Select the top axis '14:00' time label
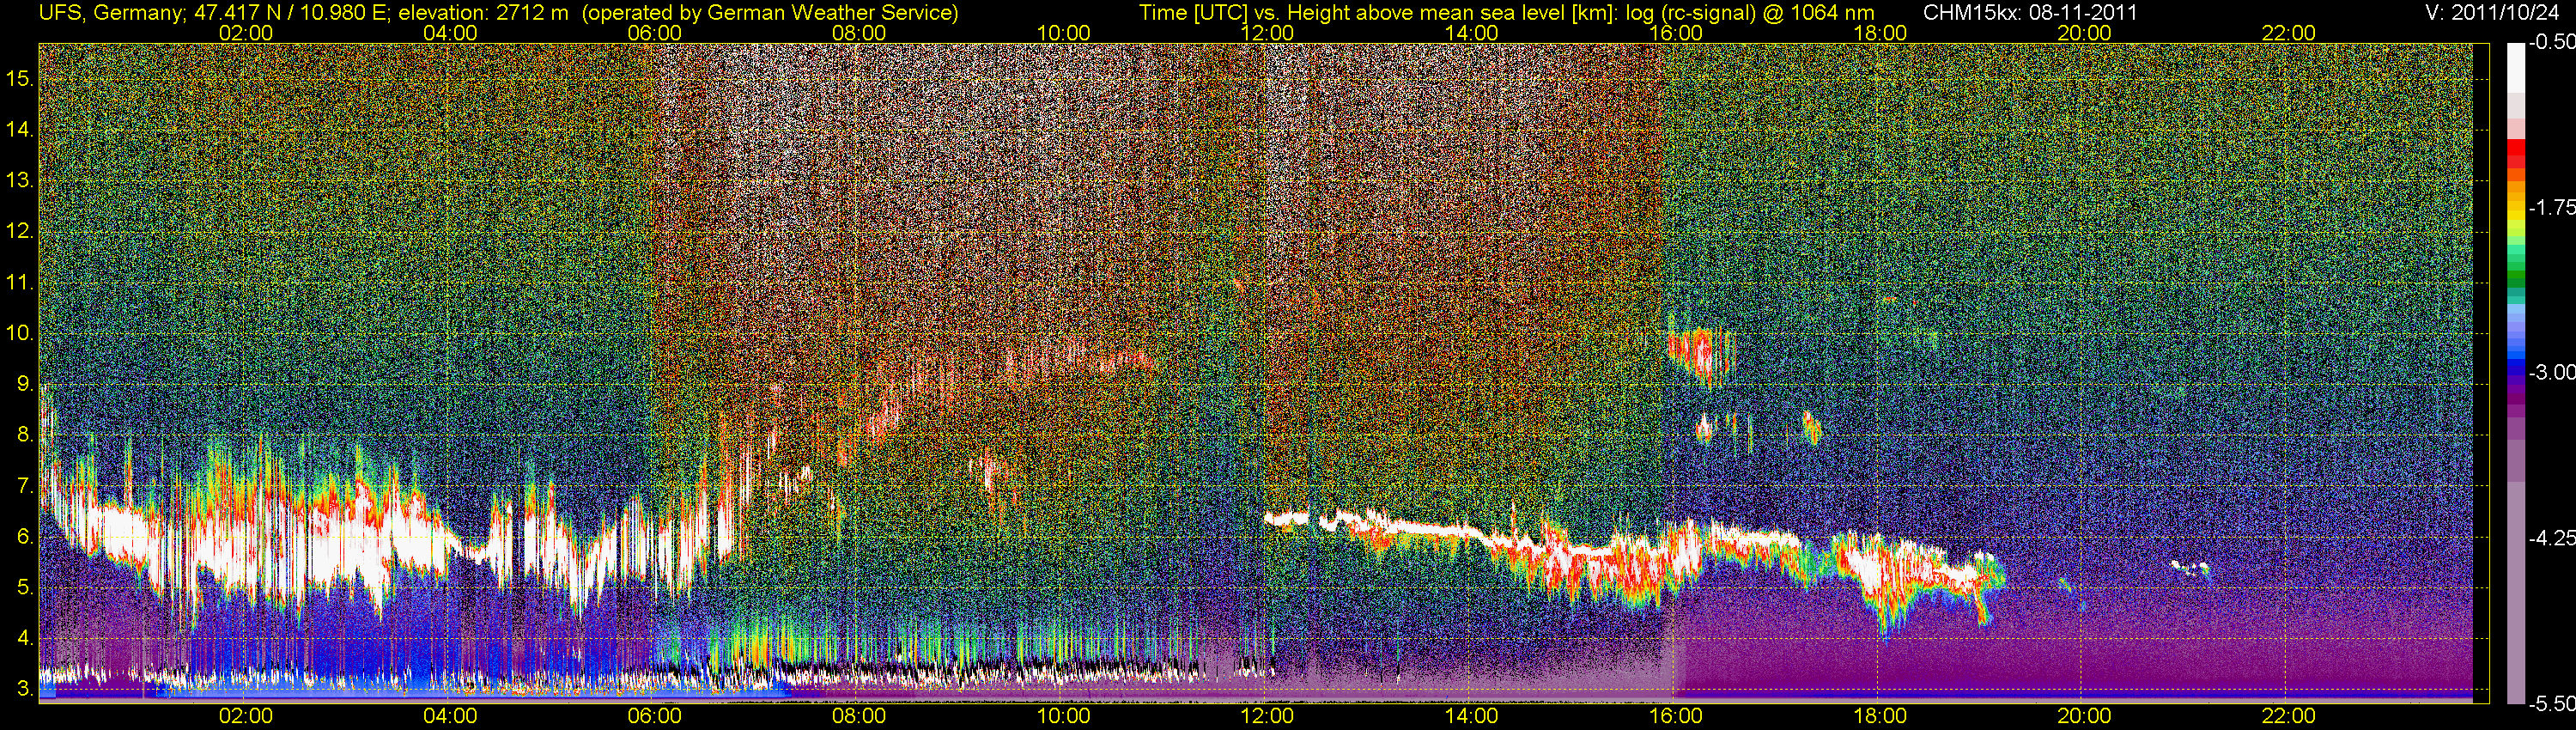 [x=1472, y=33]
